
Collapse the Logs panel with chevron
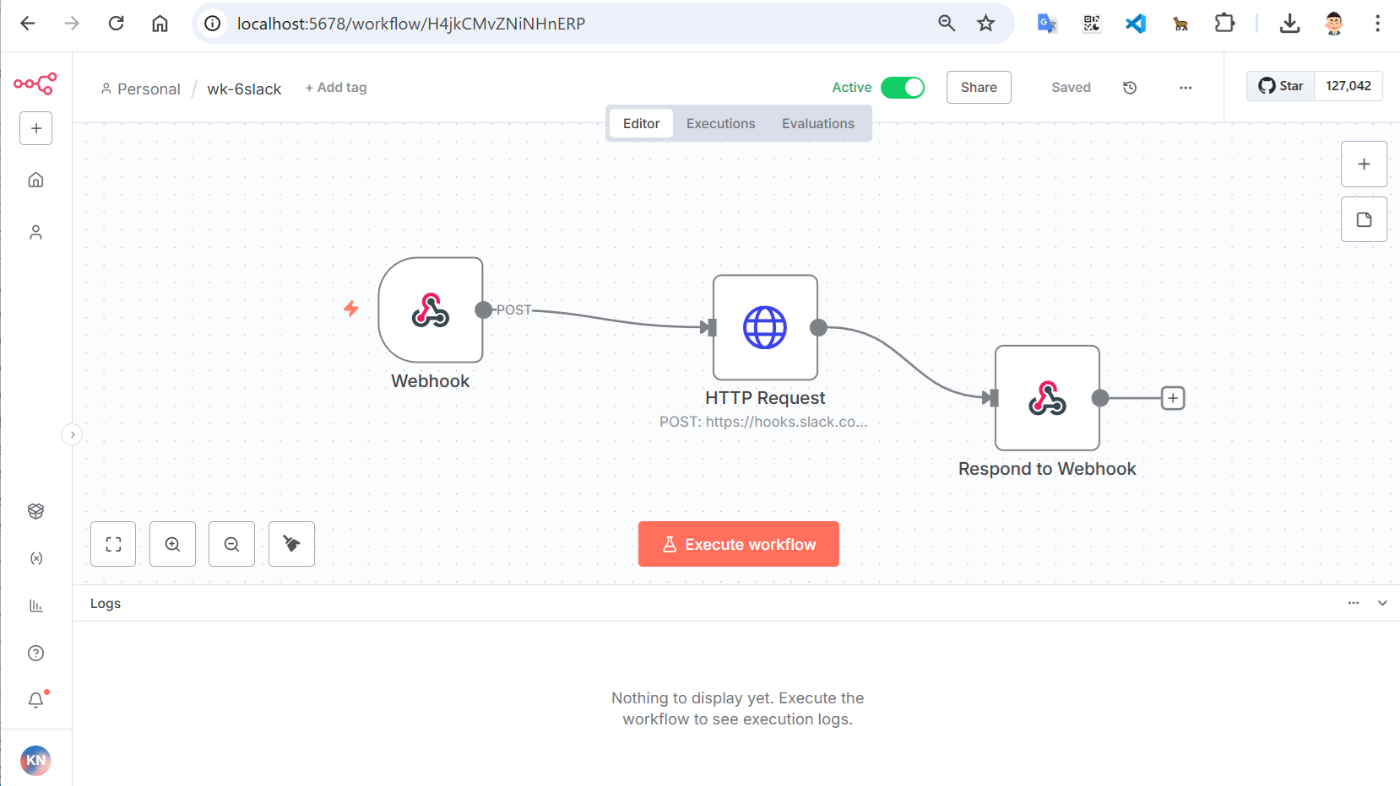coord(1383,603)
